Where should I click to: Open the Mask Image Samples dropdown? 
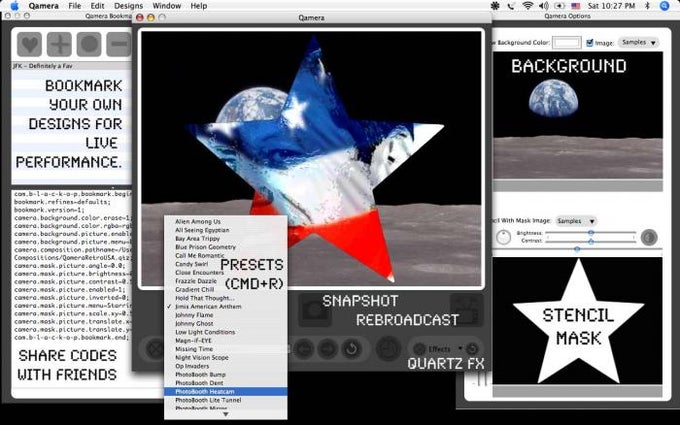point(576,221)
